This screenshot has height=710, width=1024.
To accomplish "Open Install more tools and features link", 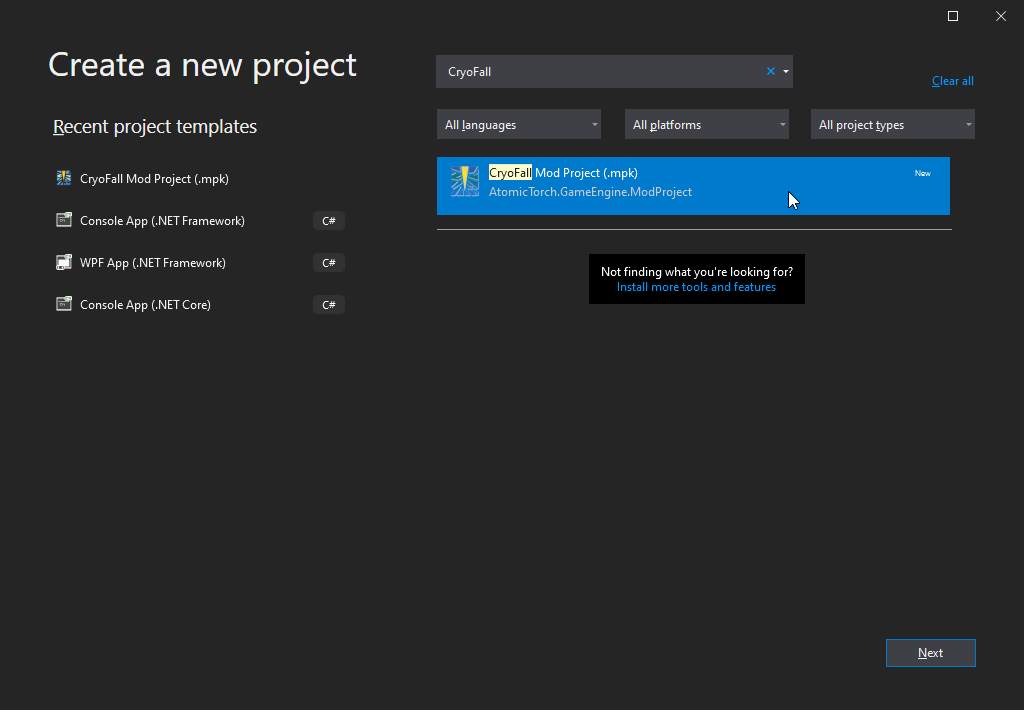I will (x=696, y=287).
